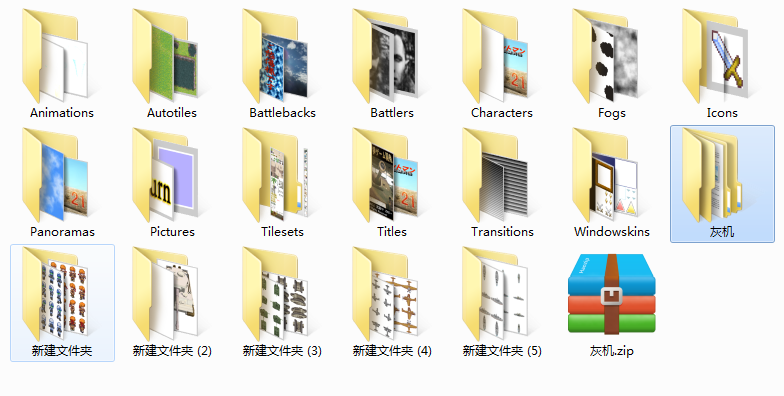
Task: Select the 新建文件夹 folder with character sprites
Action: tap(55, 294)
